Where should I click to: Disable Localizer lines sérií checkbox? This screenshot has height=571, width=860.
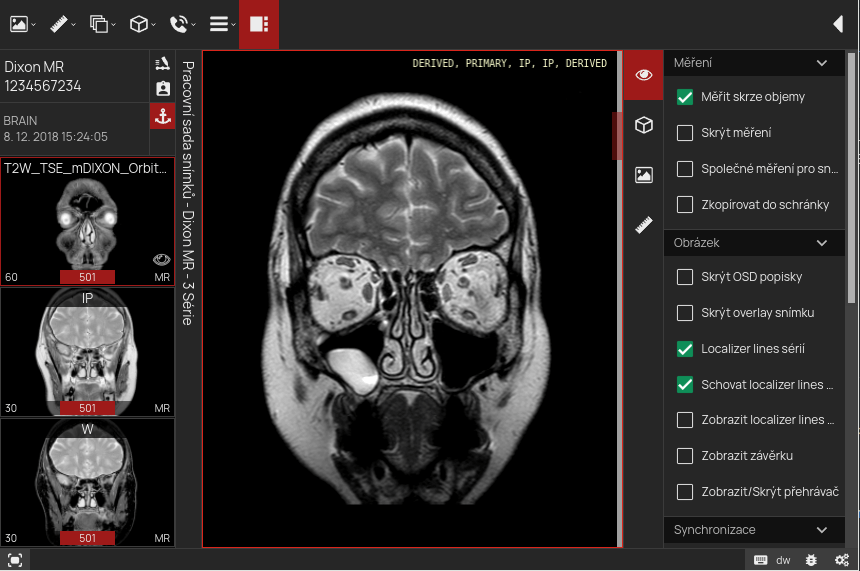coord(685,349)
